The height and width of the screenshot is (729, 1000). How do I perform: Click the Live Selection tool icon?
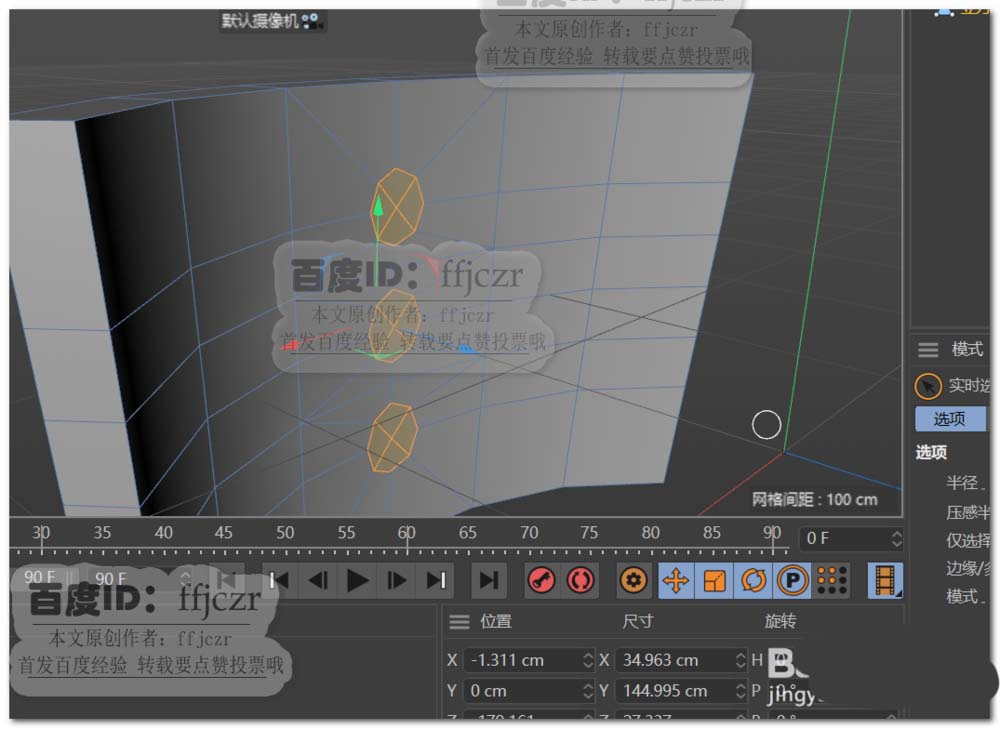tap(928, 386)
